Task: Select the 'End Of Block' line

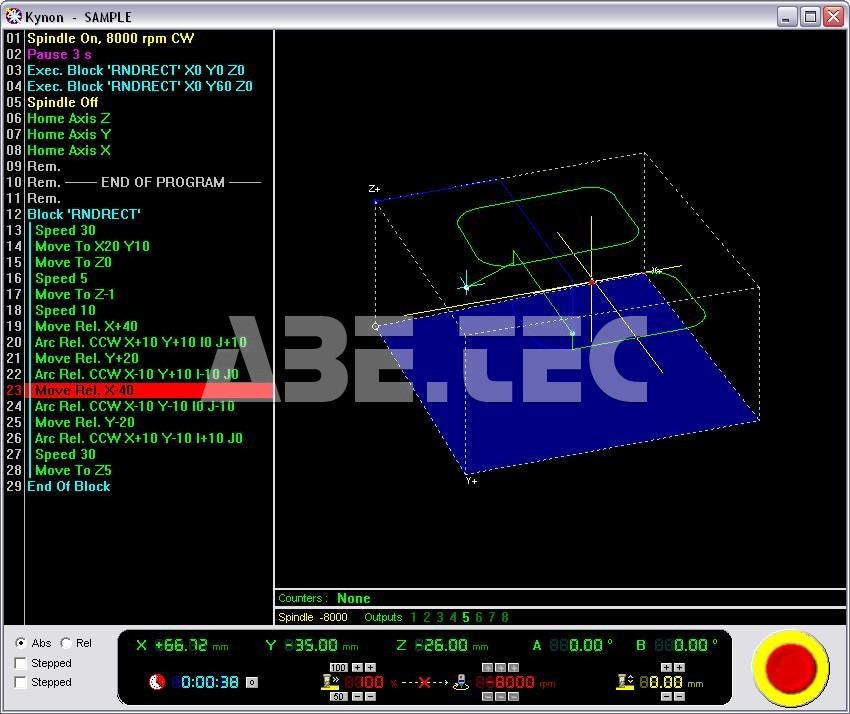Action: tap(69, 486)
